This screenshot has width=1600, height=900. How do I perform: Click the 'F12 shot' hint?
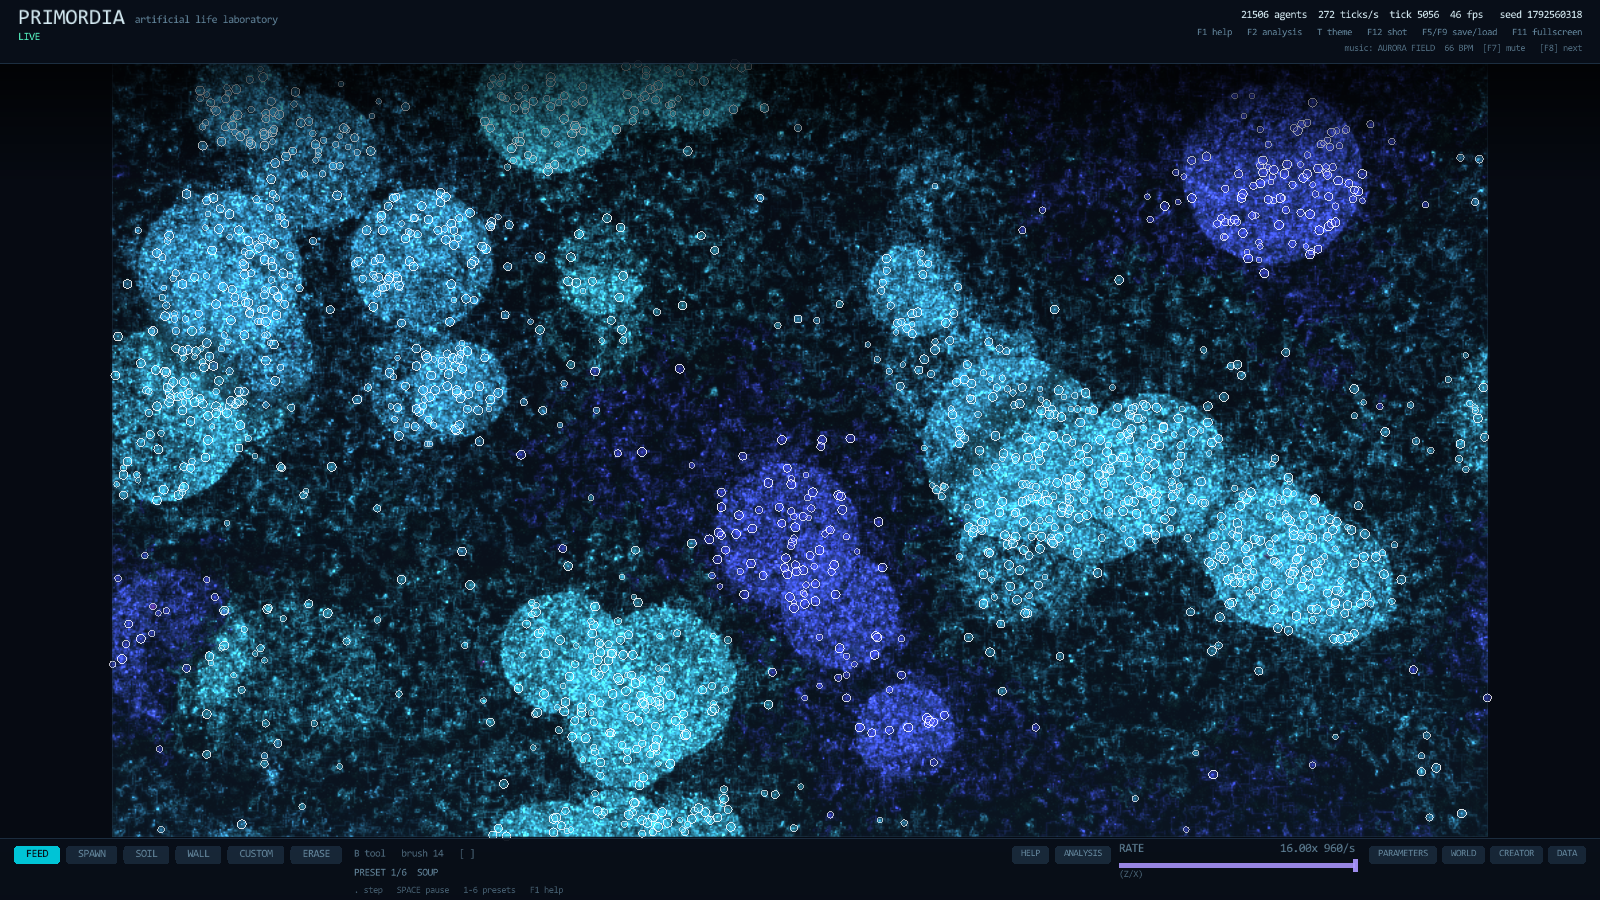[1387, 32]
